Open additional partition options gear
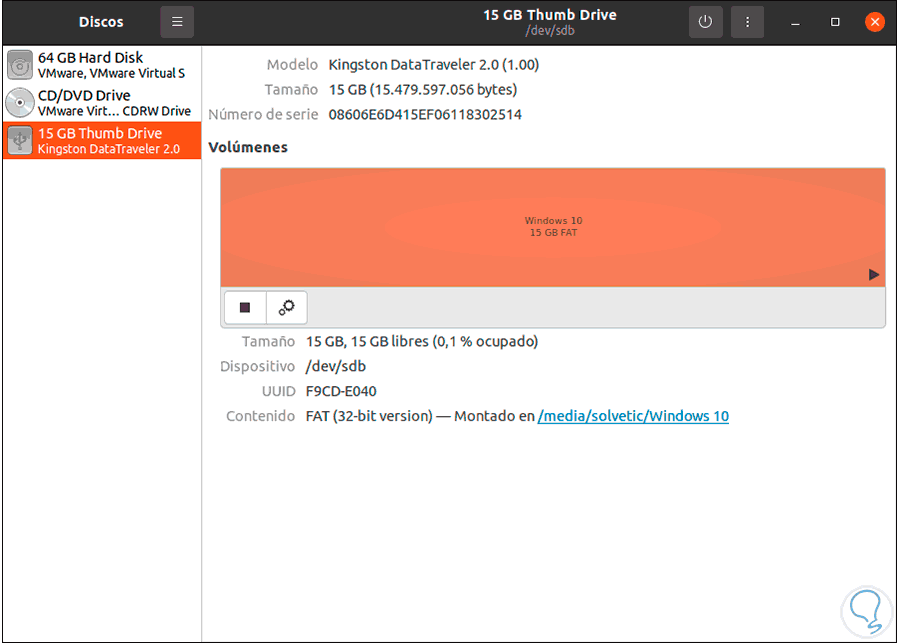Image resolution: width=899 pixels, height=643 pixels. click(287, 307)
